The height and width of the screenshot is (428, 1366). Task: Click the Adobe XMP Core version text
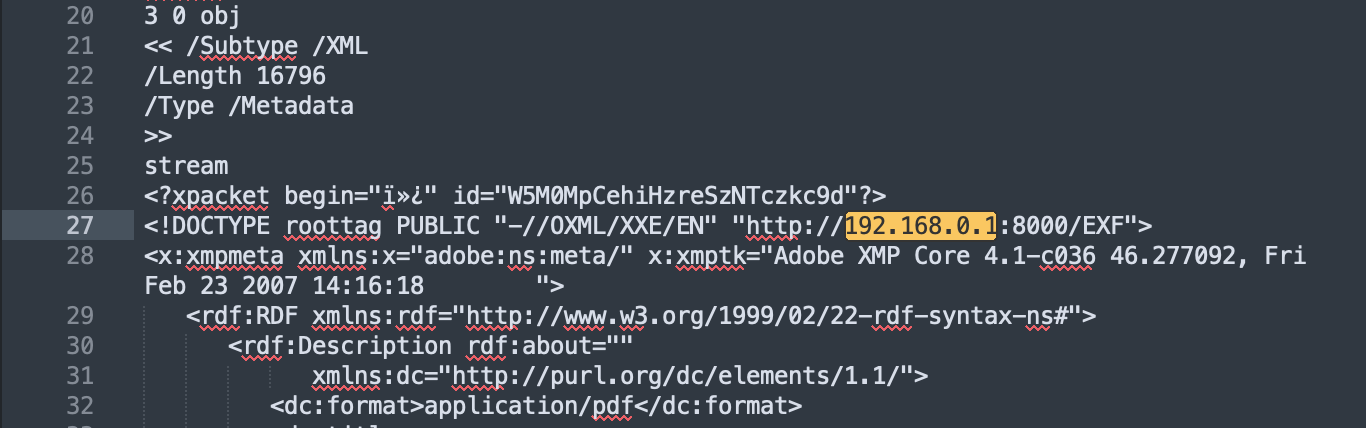pos(948,256)
